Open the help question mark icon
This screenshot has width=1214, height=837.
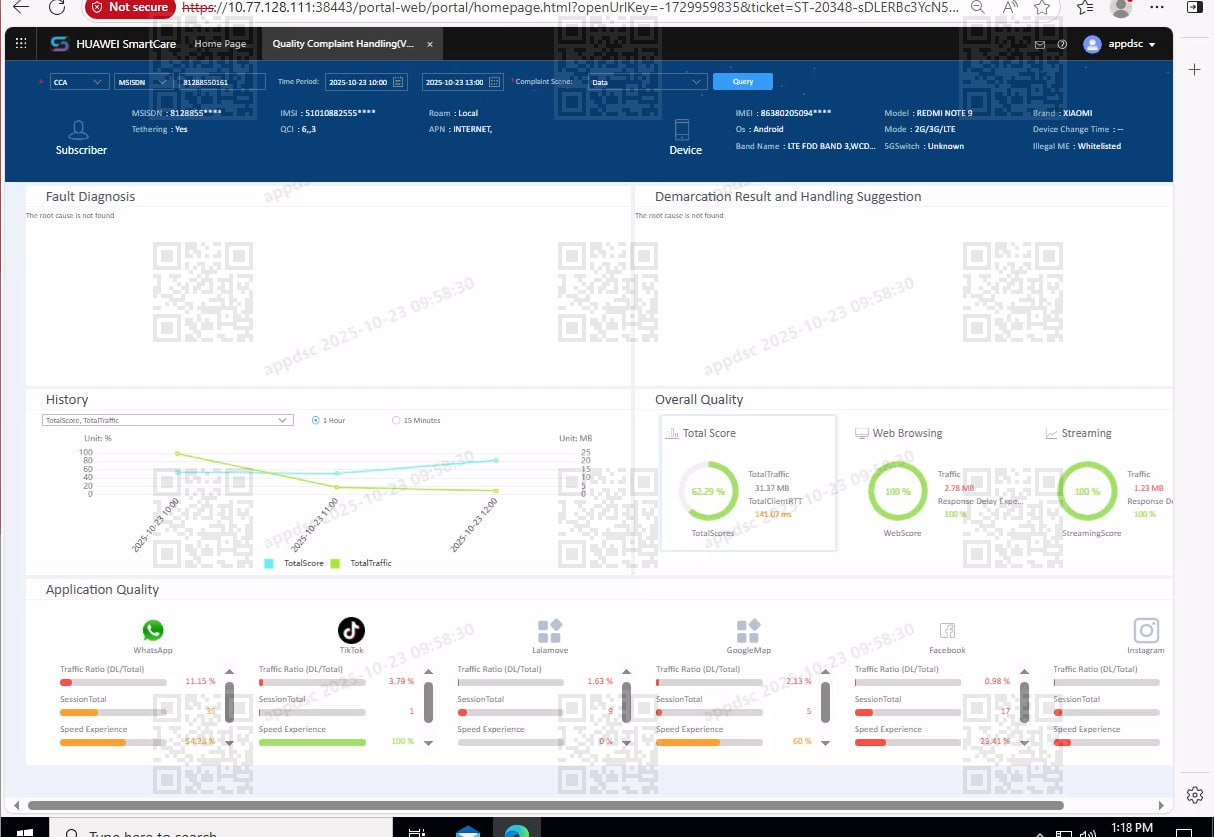(x=1062, y=44)
